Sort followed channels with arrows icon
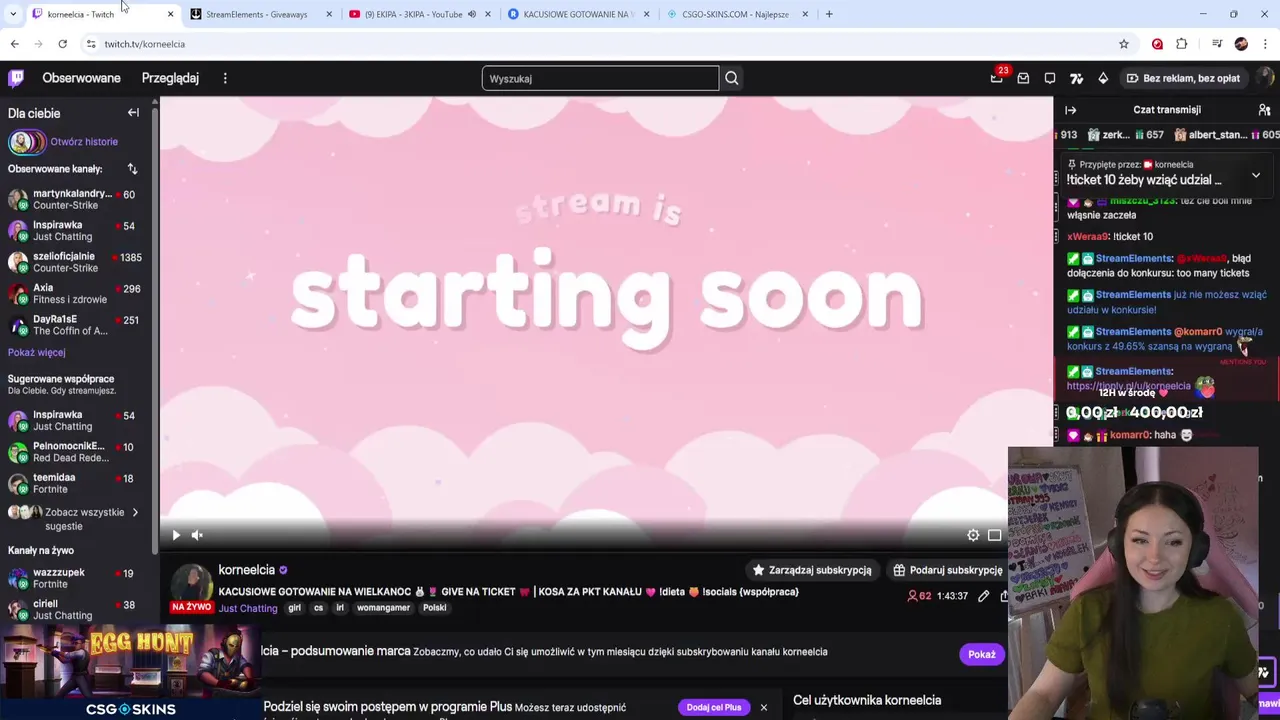Image resolution: width=1280 pixels, height=720 pixels. click(132, 169)
